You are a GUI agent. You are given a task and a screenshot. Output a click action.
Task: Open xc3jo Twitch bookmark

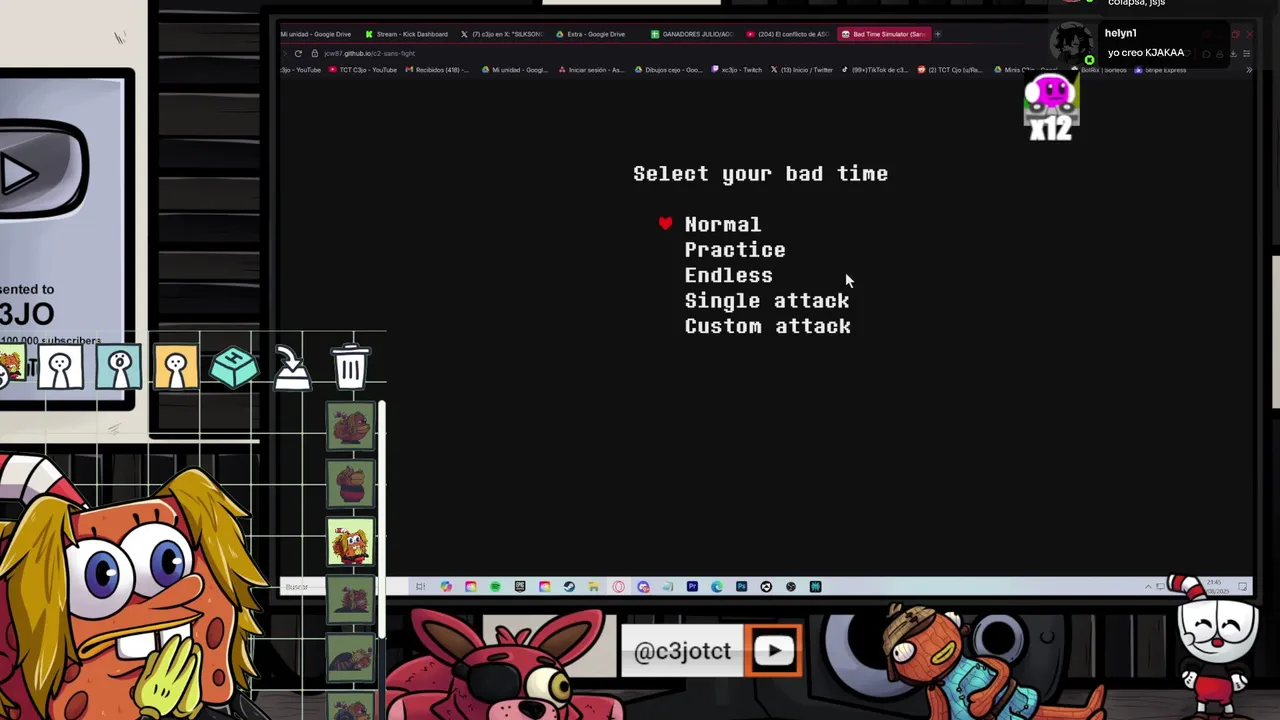[x=736, y=70]
